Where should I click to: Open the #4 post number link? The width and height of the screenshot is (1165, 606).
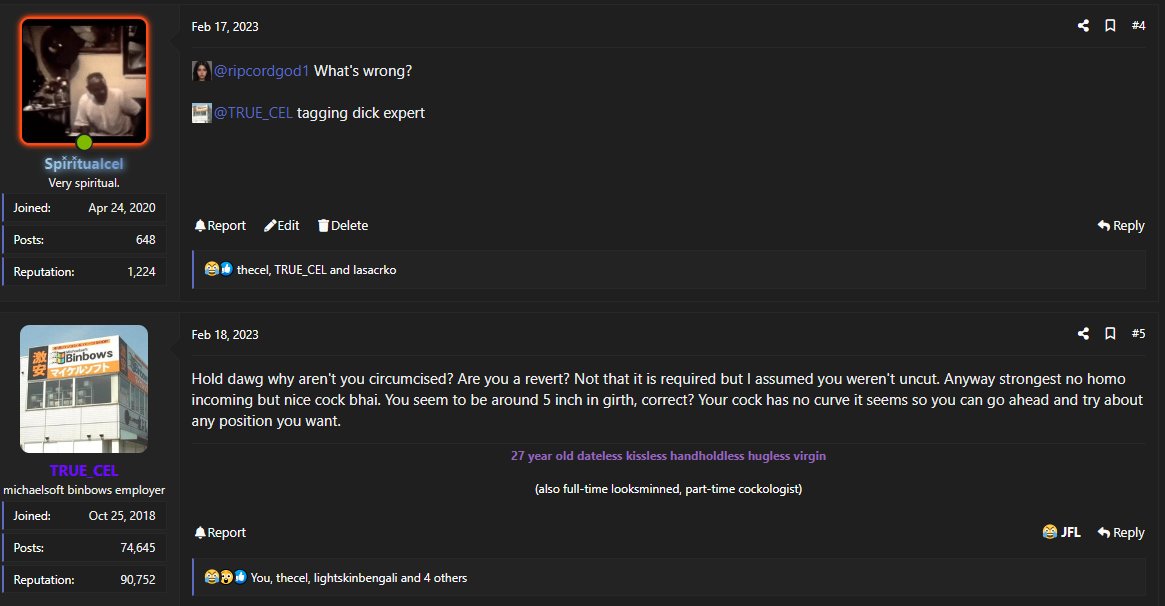(x=1138, y=26)
